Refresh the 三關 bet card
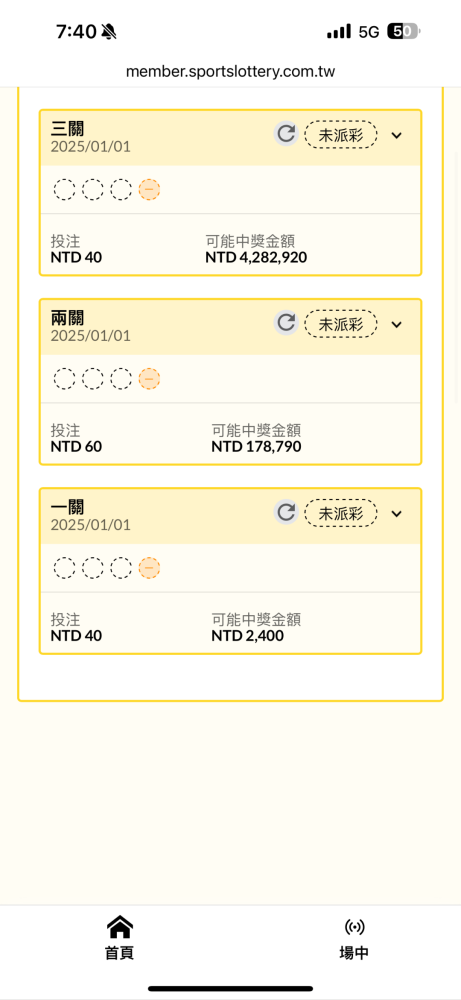 point(286,134)
